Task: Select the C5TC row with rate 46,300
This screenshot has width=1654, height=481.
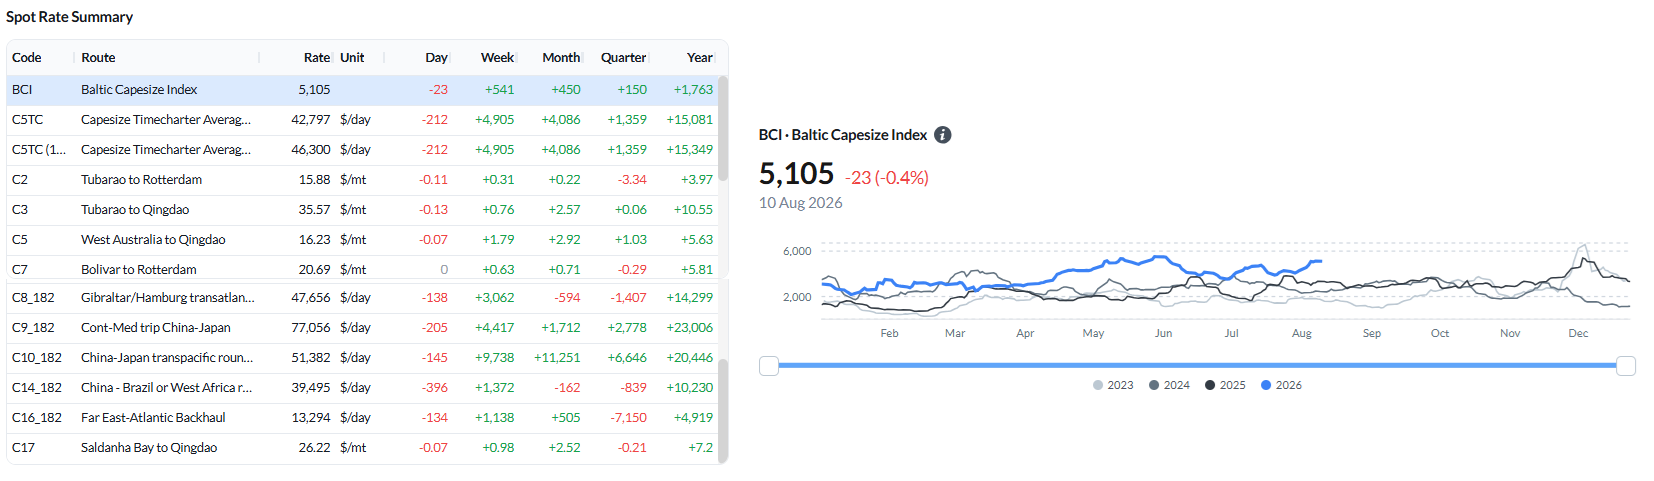Action: pos(362,150)
